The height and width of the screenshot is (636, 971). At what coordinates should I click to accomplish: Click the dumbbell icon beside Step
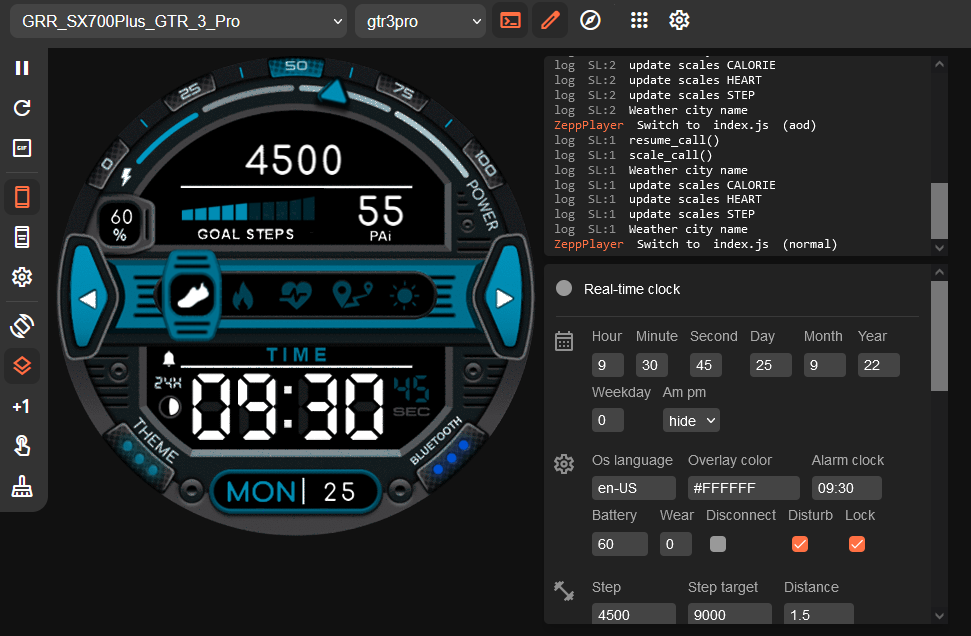pyautogui.click(x=564, y=591)
